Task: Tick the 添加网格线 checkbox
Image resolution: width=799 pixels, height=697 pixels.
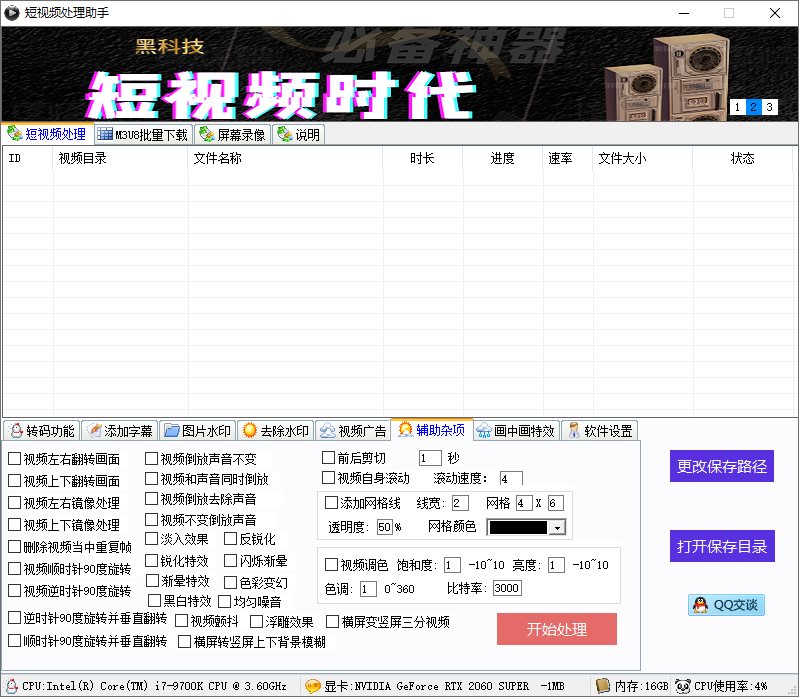Action: tap(332, 502)
